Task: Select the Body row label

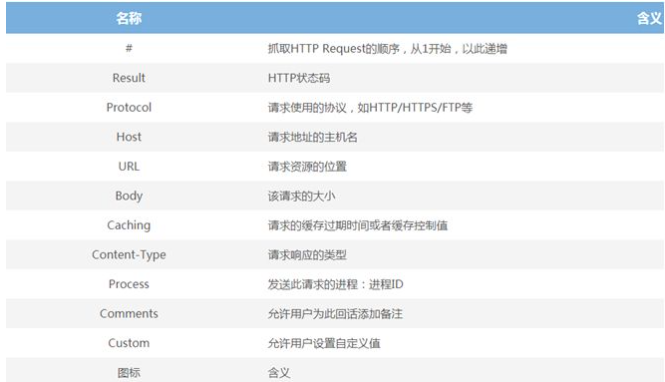Action: pos(129,195)
